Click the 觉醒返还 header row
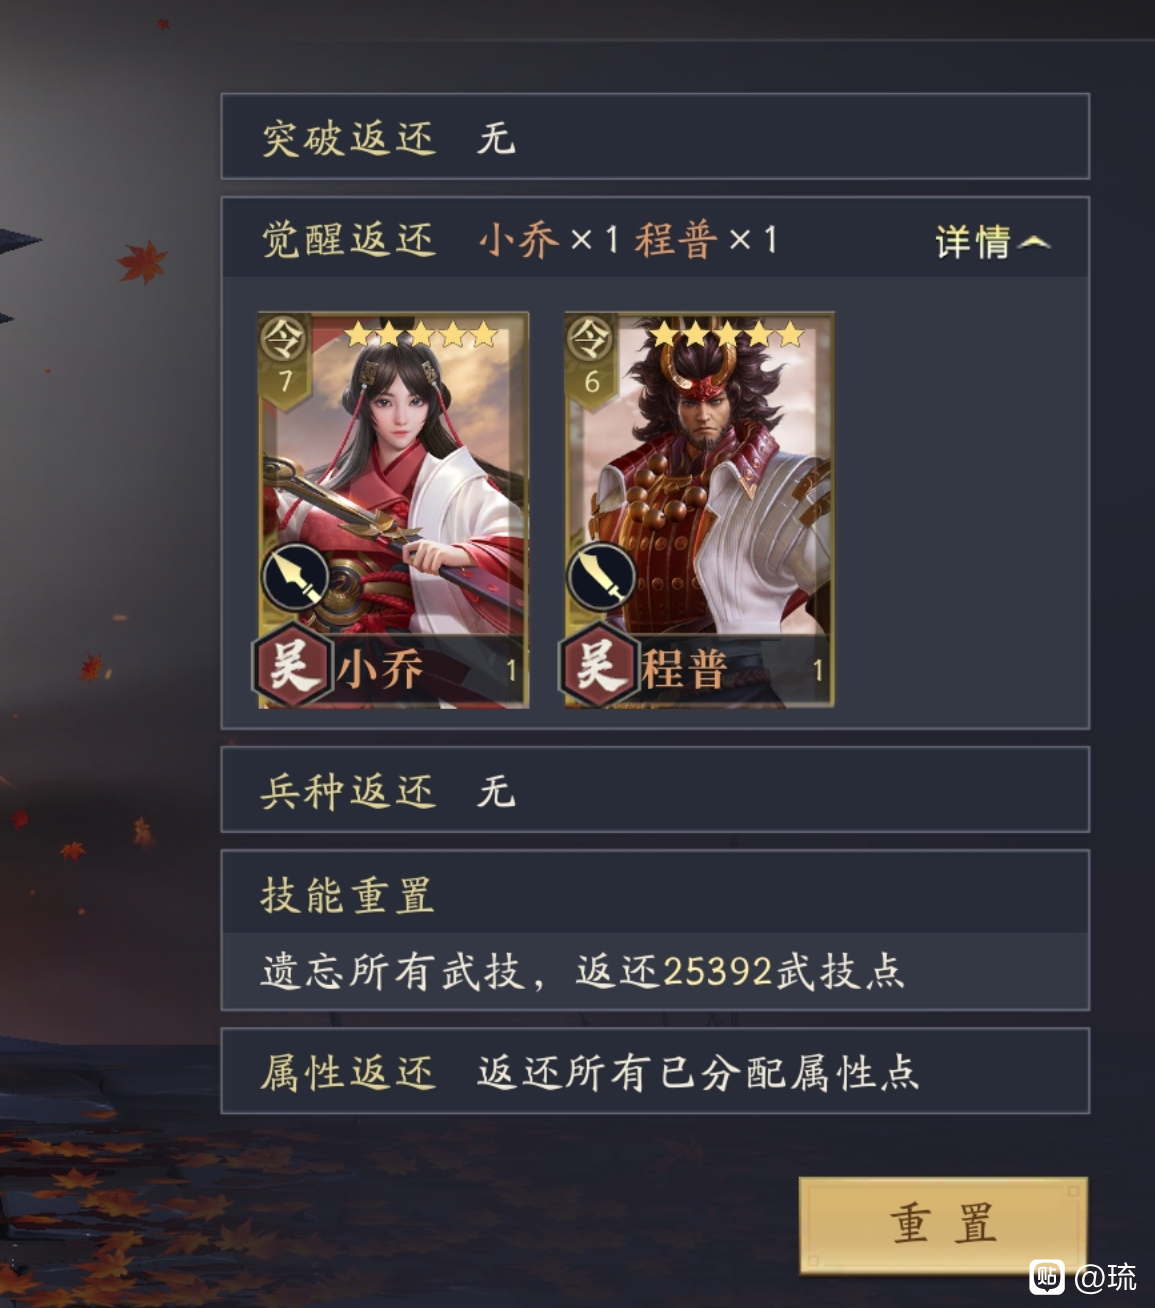Screen dimensions: 1155x1308 [x=655, y=239]
